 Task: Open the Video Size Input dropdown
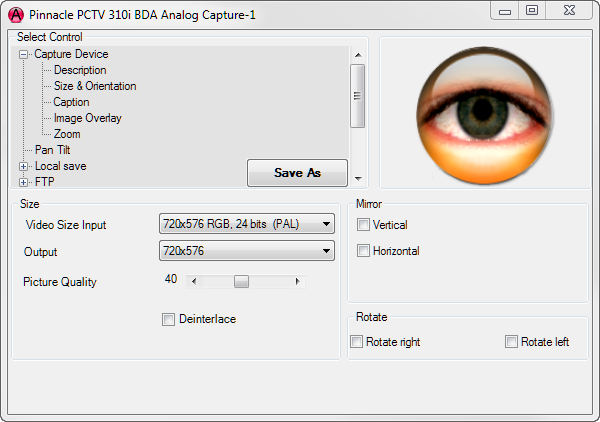[x=246, y=224]
